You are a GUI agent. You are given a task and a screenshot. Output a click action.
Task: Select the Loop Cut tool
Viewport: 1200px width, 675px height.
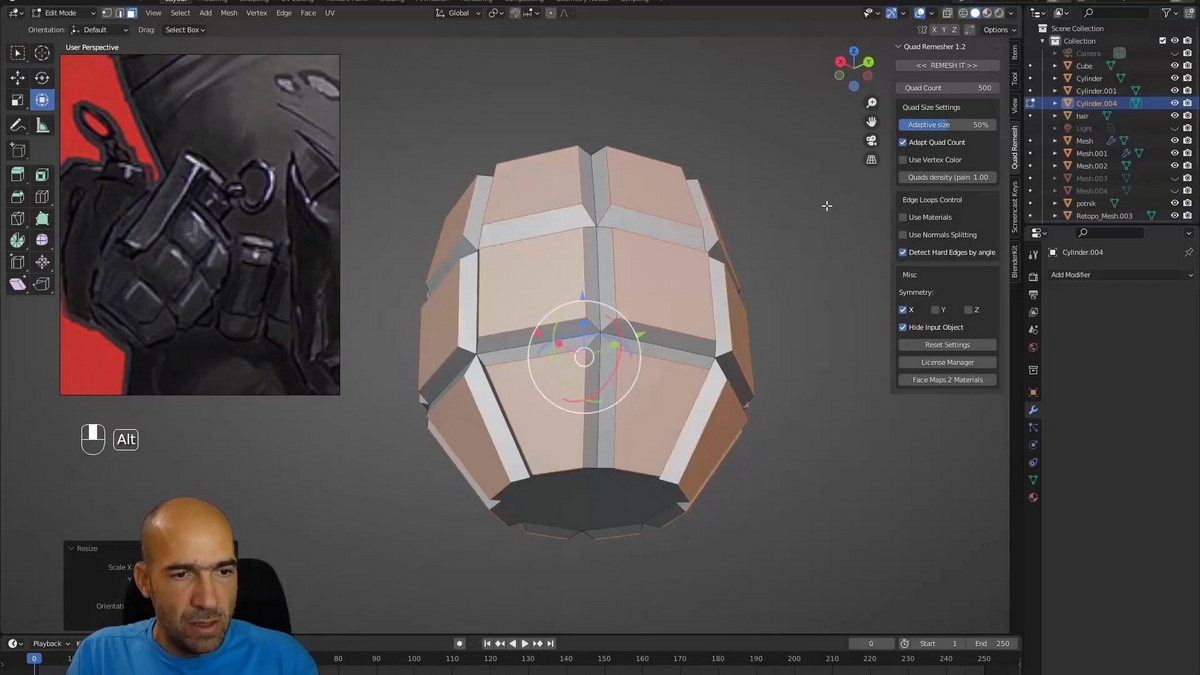[x=42, y=197]
